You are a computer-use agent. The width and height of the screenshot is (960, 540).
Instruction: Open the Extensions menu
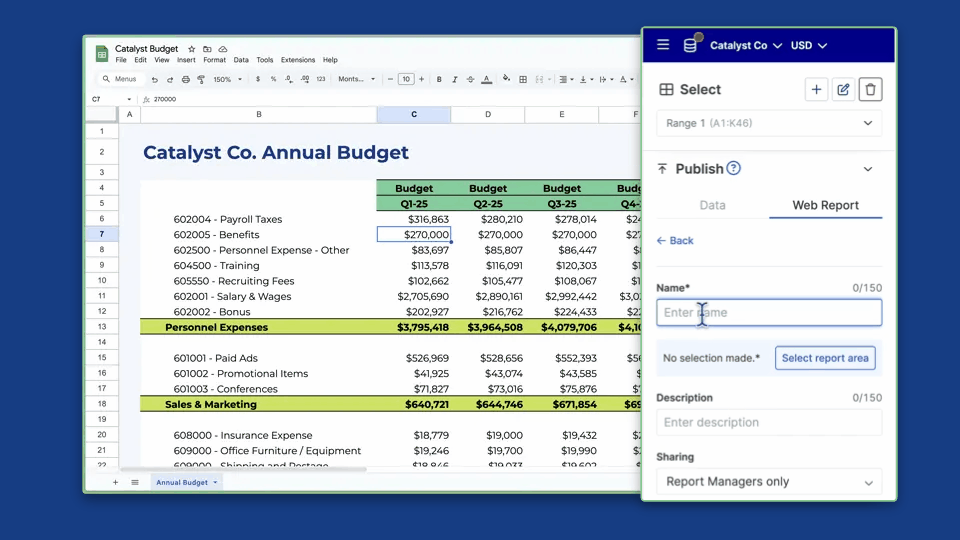298,60
